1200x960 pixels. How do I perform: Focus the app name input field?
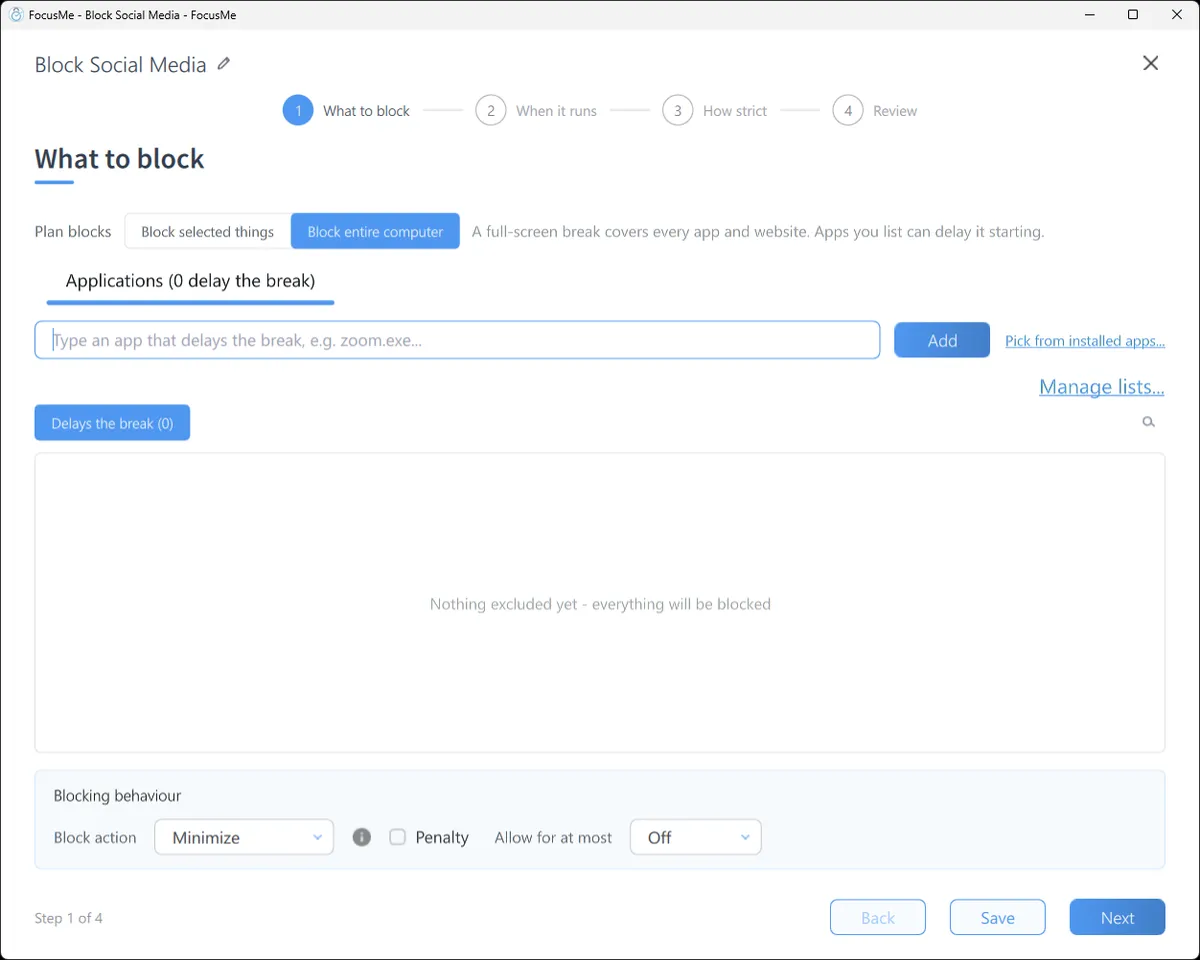(457, 340)
